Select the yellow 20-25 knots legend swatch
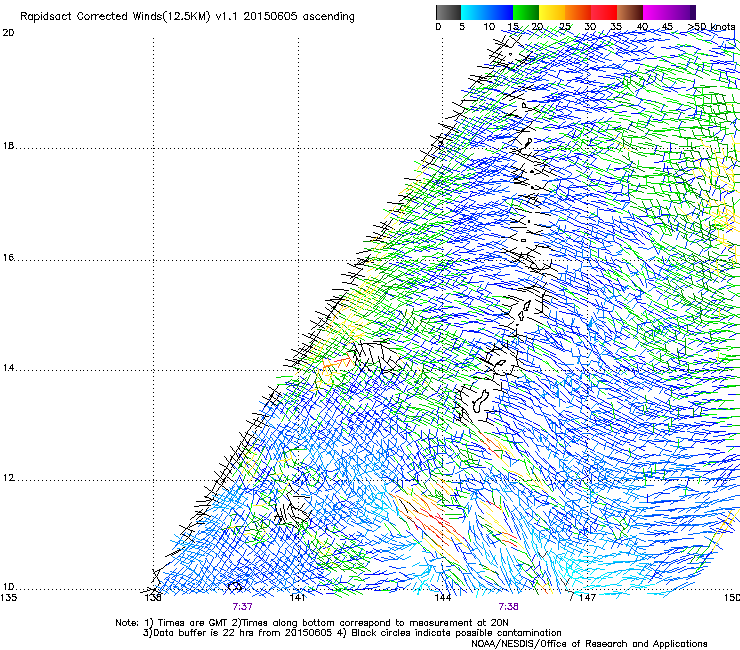 tap(552, 12)
